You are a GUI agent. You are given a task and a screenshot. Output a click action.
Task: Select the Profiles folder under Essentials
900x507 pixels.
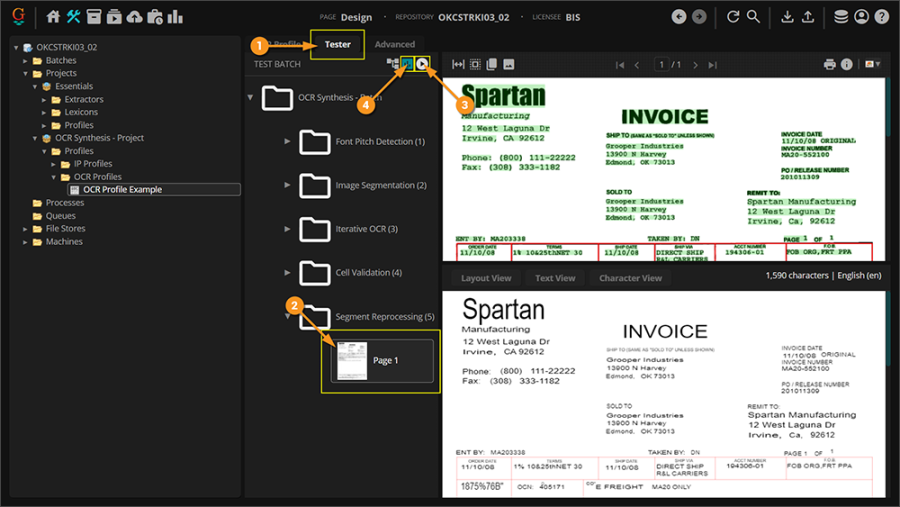coord(79,125)
